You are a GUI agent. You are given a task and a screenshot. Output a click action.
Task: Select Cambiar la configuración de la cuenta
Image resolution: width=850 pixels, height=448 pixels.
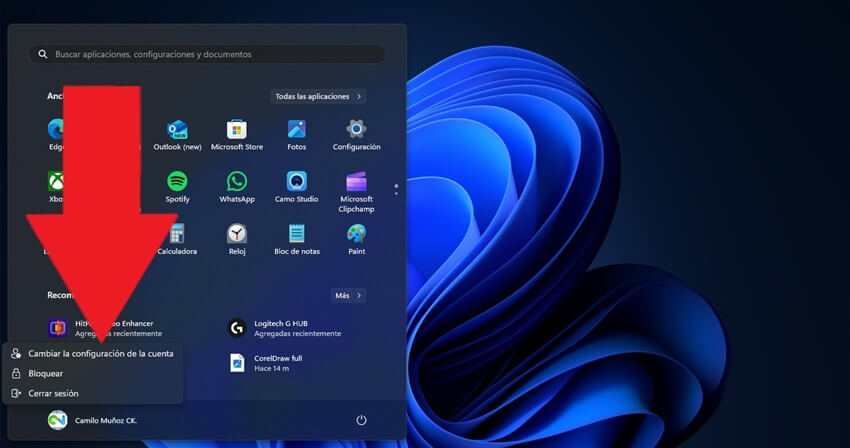[x=93, y=354]
